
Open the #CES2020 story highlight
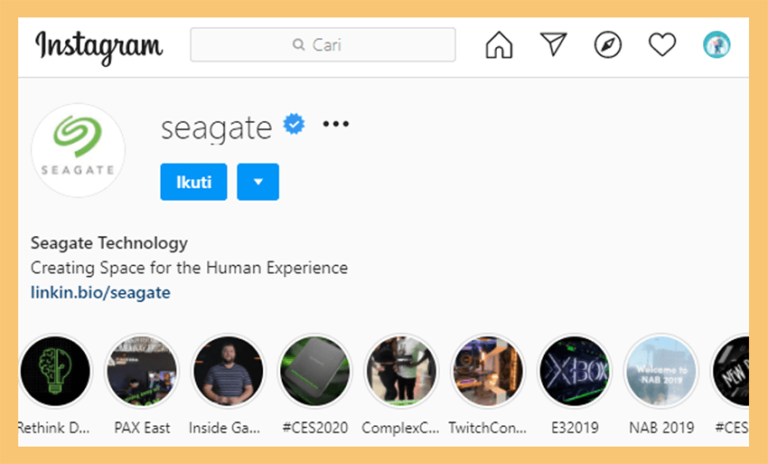click(x=315, y=371)
